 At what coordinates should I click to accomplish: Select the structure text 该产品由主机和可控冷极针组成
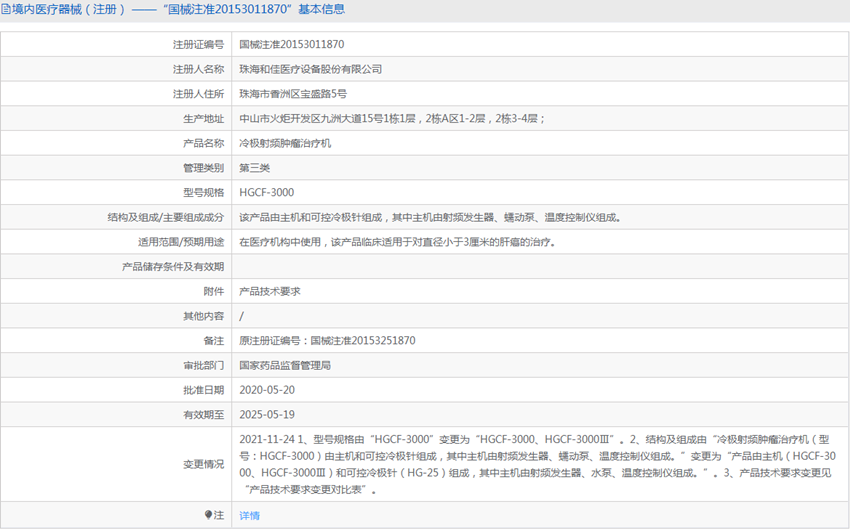point(311,217)
